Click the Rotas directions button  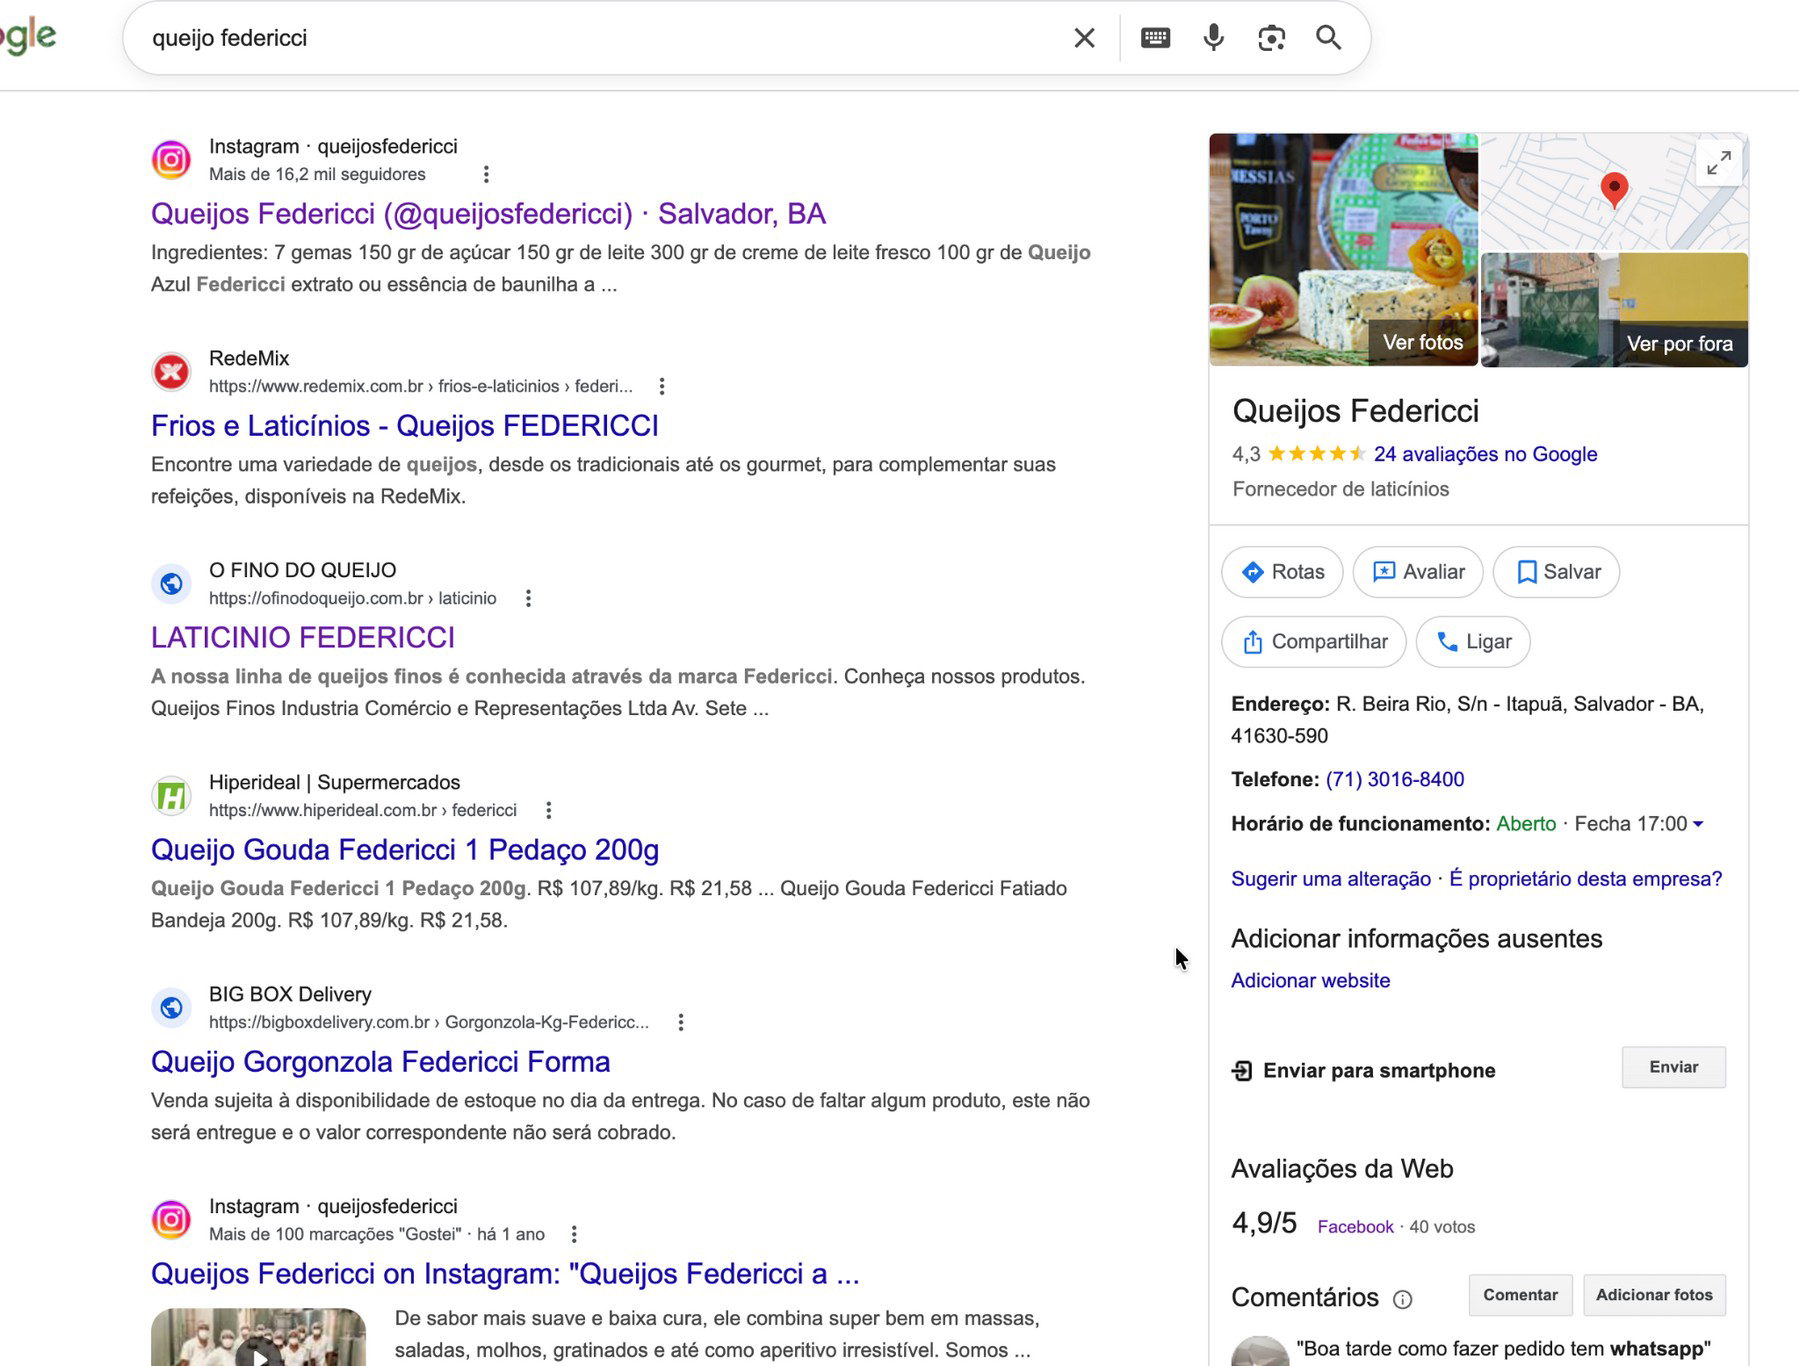pyautogui.click(x=1283, y=572)
